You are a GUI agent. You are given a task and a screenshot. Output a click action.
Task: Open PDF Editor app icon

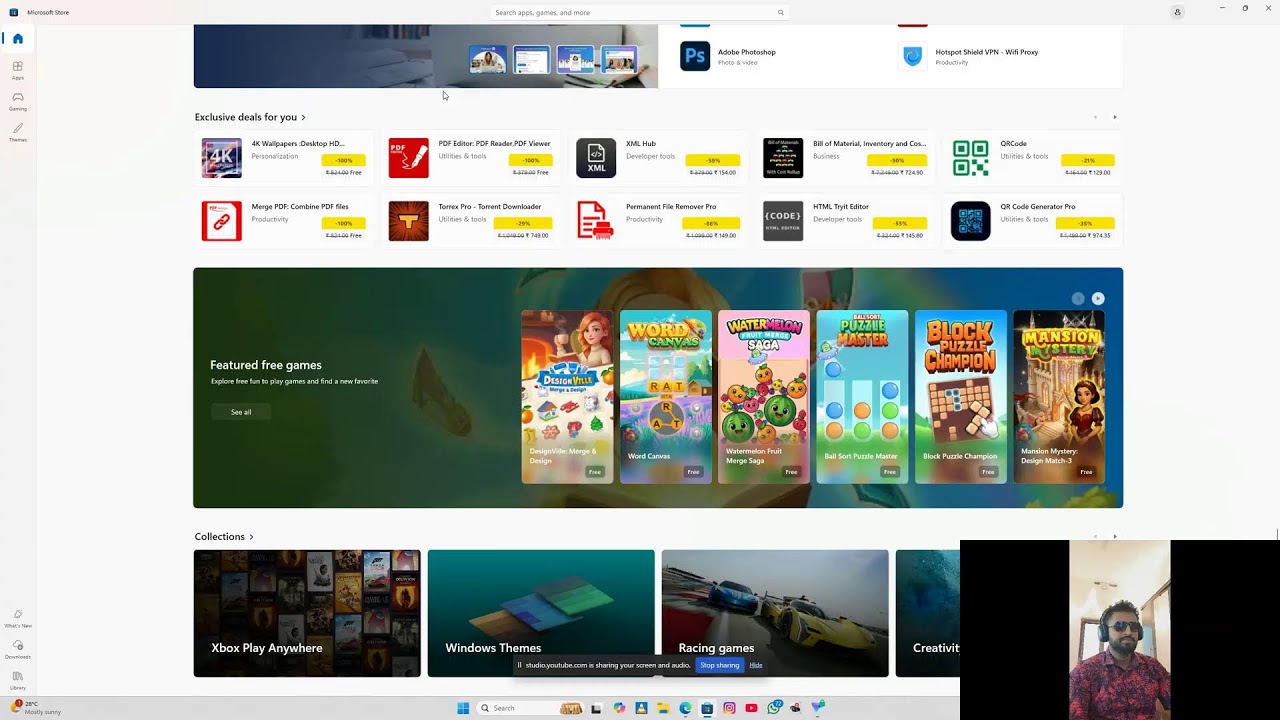point(408,158)
